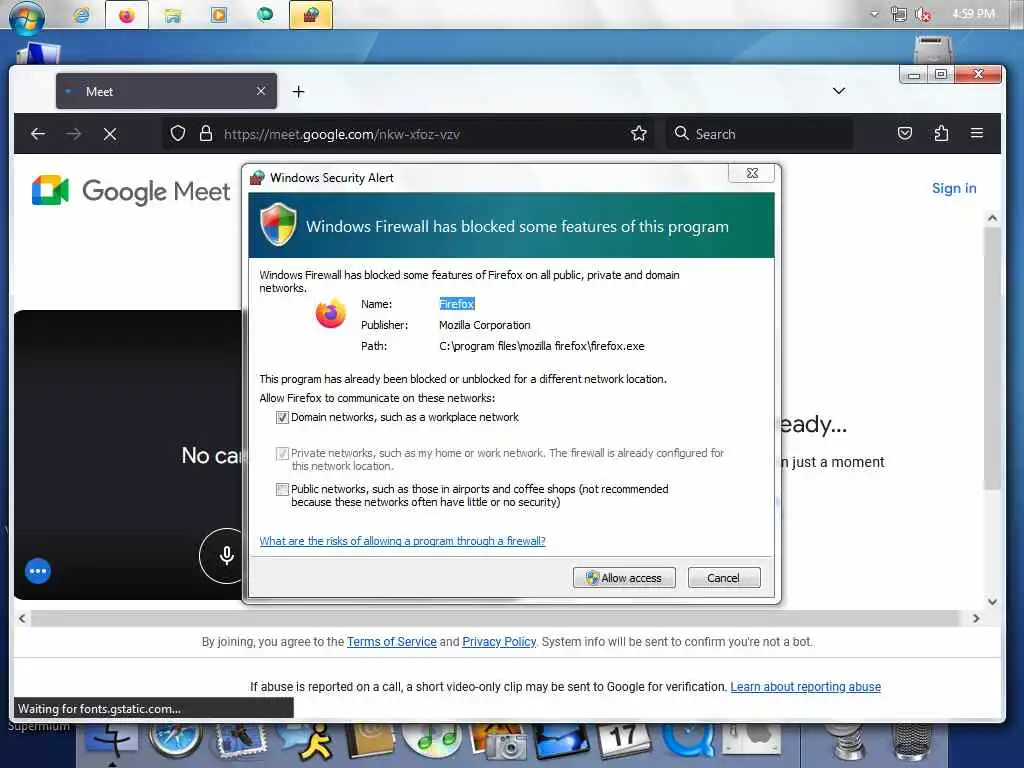The height and width of the screenshot is (768, 1024).
Task: Click the Safari compass dock icon
Action: (x=174, y=741)
